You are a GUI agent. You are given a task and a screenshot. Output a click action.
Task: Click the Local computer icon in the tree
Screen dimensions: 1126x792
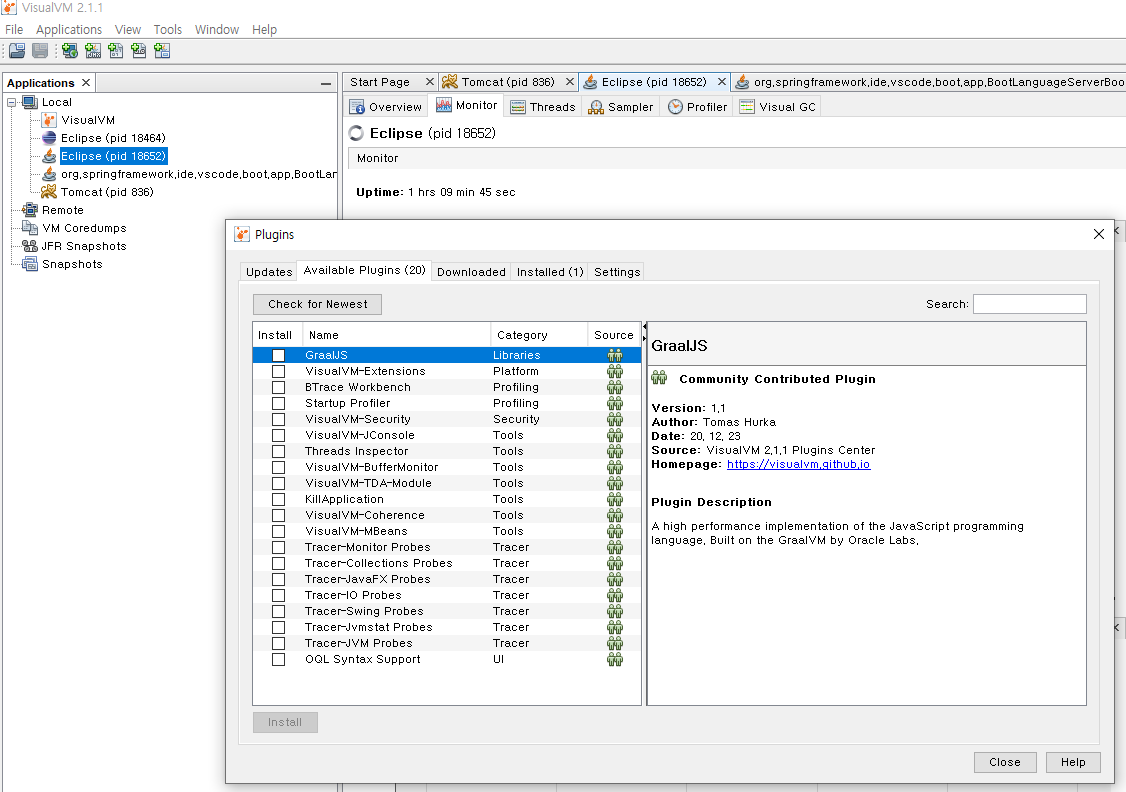[x=30, y=102]
